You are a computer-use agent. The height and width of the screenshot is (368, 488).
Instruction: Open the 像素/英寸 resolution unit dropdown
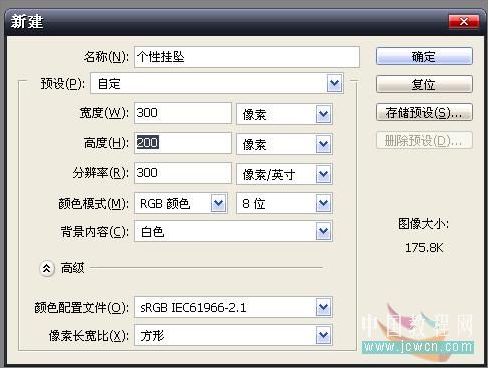point(284,174)
